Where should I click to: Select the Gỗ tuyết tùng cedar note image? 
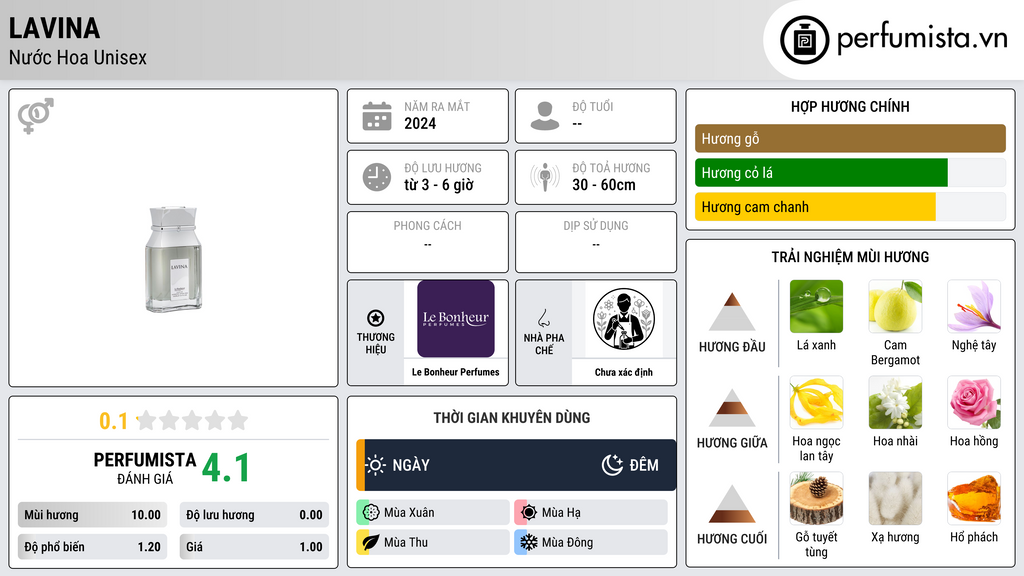coord(816,498)
